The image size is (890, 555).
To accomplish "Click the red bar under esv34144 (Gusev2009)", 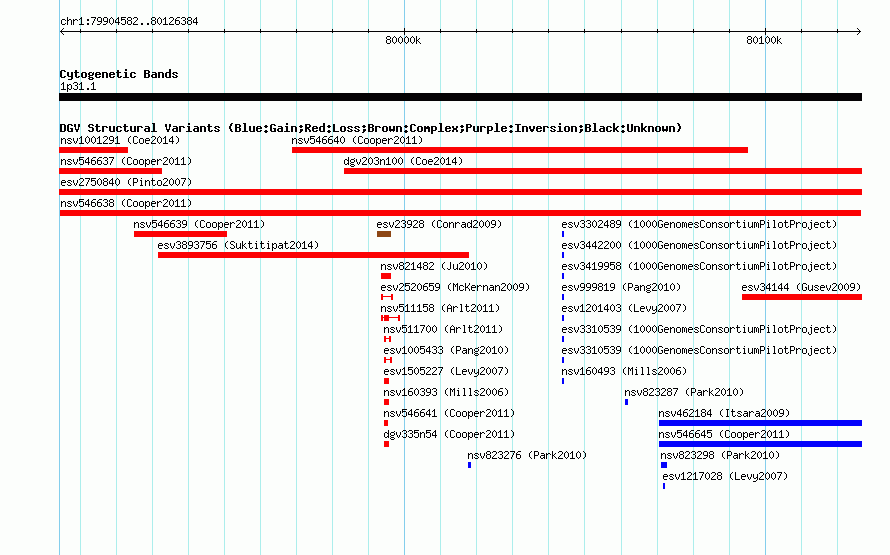I will click(x=801, y=297).
